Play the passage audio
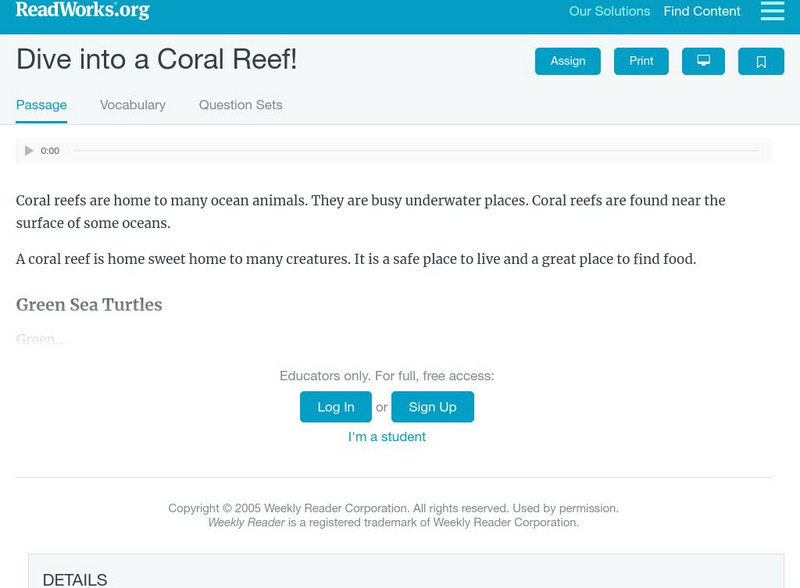The image size is (800, 588). [x=29, y=151]
